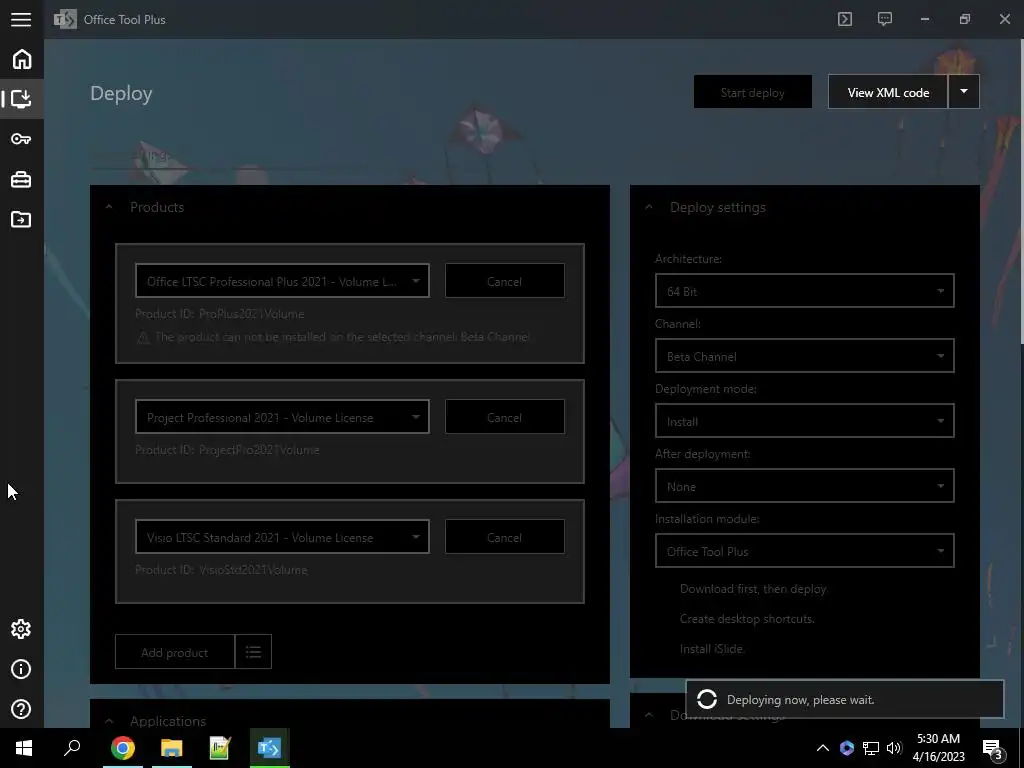Go to the Home page icon
This screenshot has width=1024, height=768.
pos(22,59)
